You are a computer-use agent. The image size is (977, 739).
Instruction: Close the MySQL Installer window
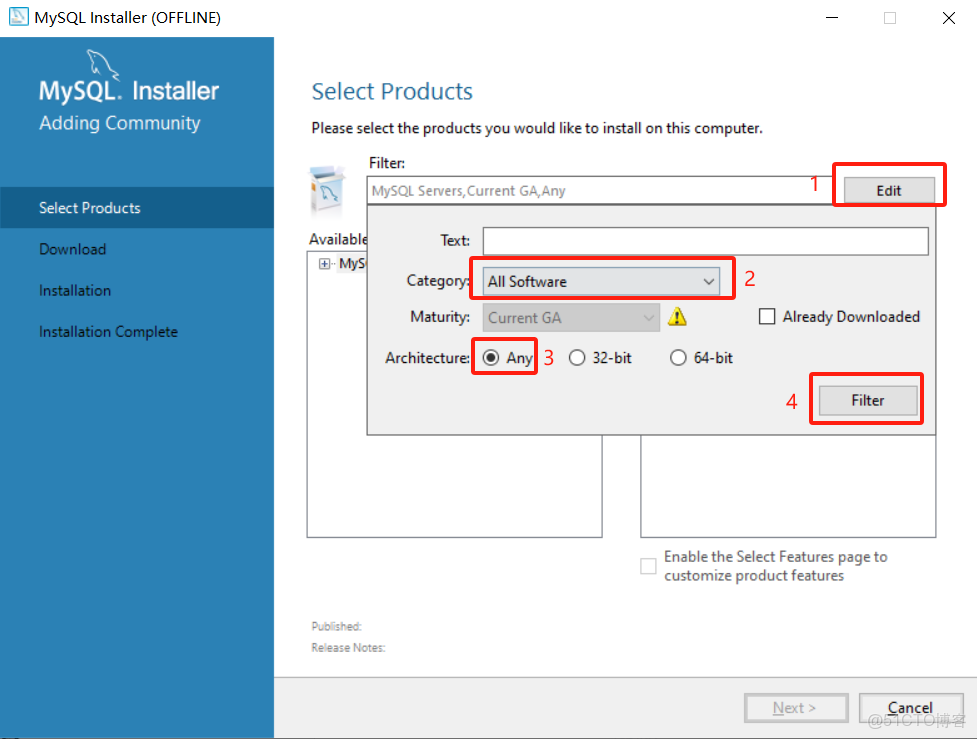(948, 17)
